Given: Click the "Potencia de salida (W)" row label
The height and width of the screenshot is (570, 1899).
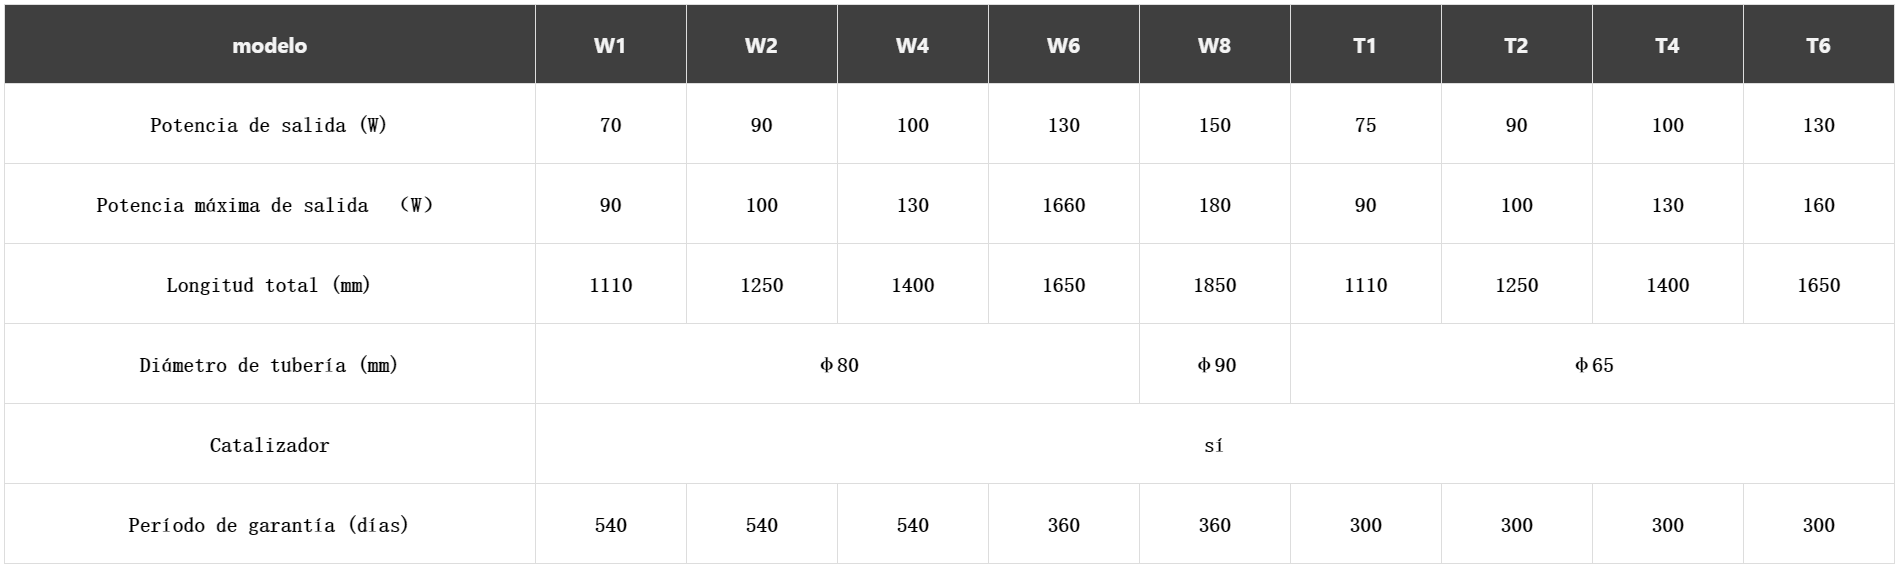Looking at the screenshot, I should click(269, 125).
